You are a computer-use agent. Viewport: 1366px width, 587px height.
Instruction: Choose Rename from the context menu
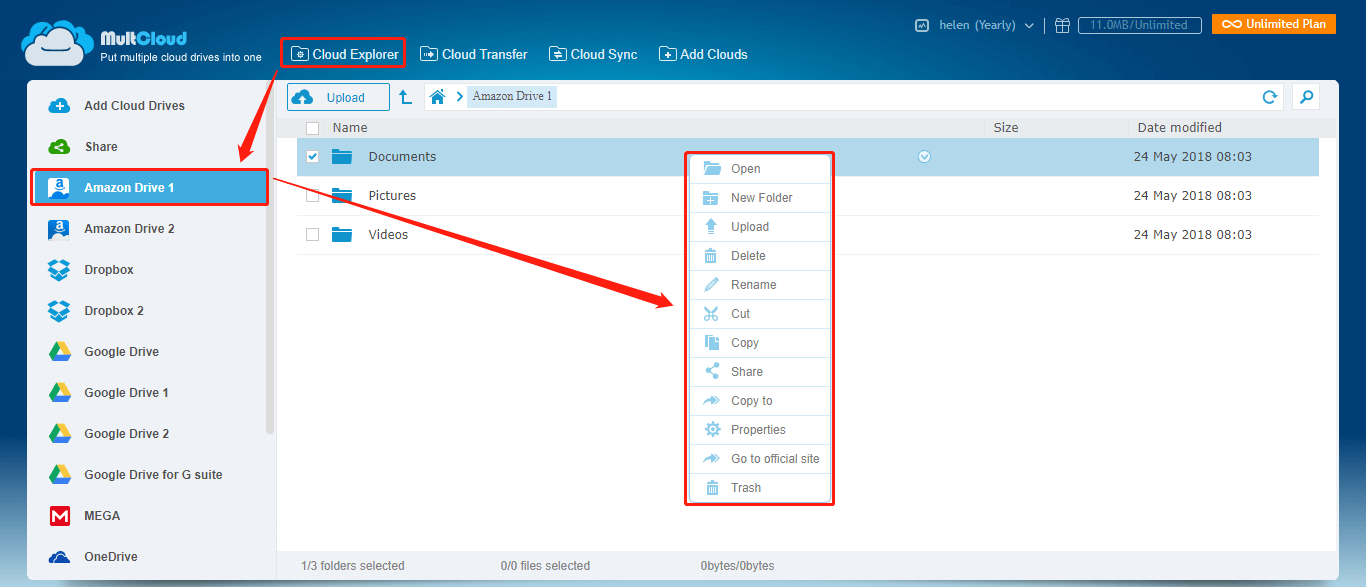(760, 285)
